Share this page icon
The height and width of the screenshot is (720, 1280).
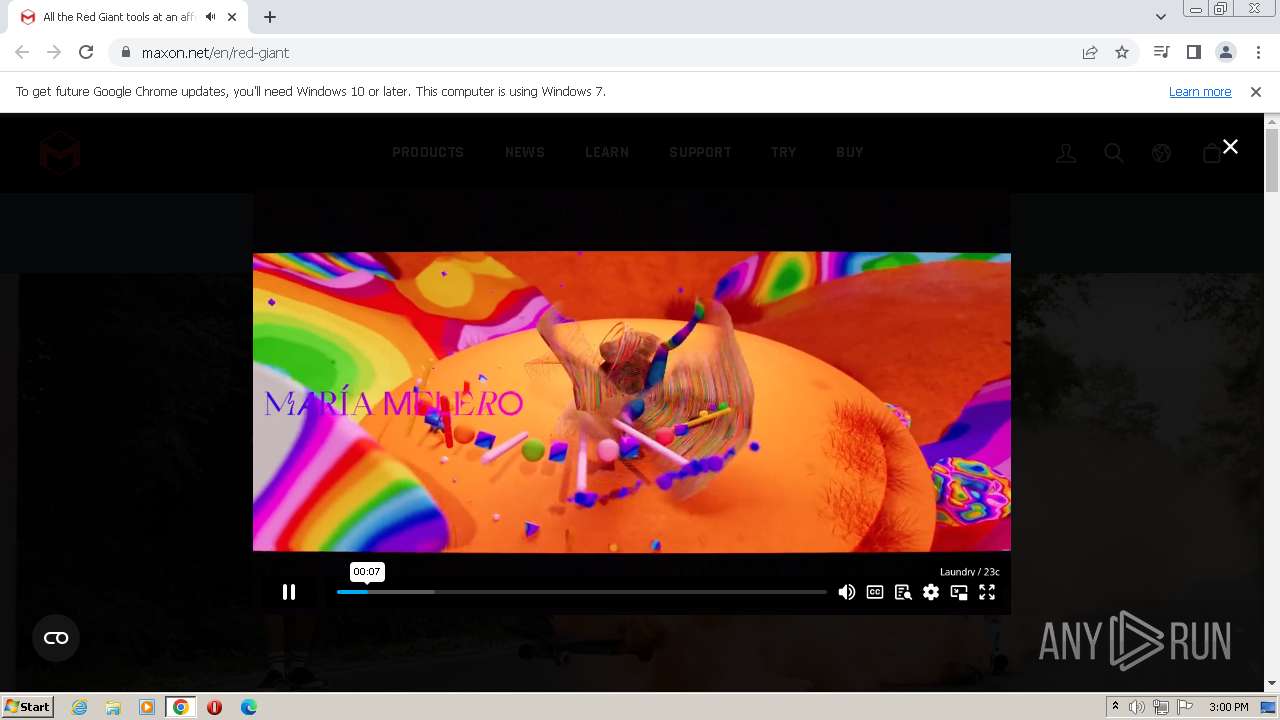point(1090,52)
